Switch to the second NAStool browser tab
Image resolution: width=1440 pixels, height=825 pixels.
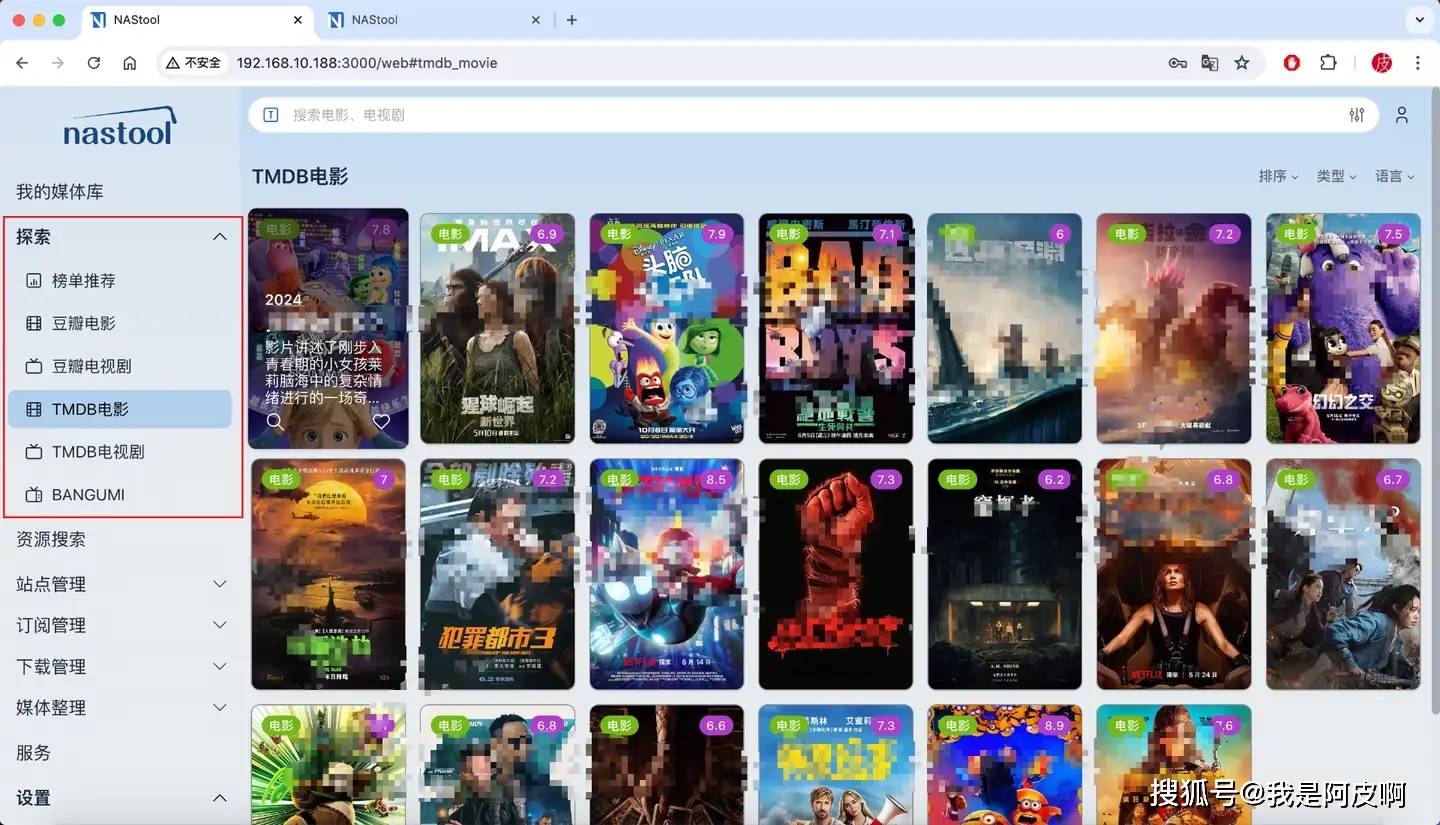[x=430, y=20]
